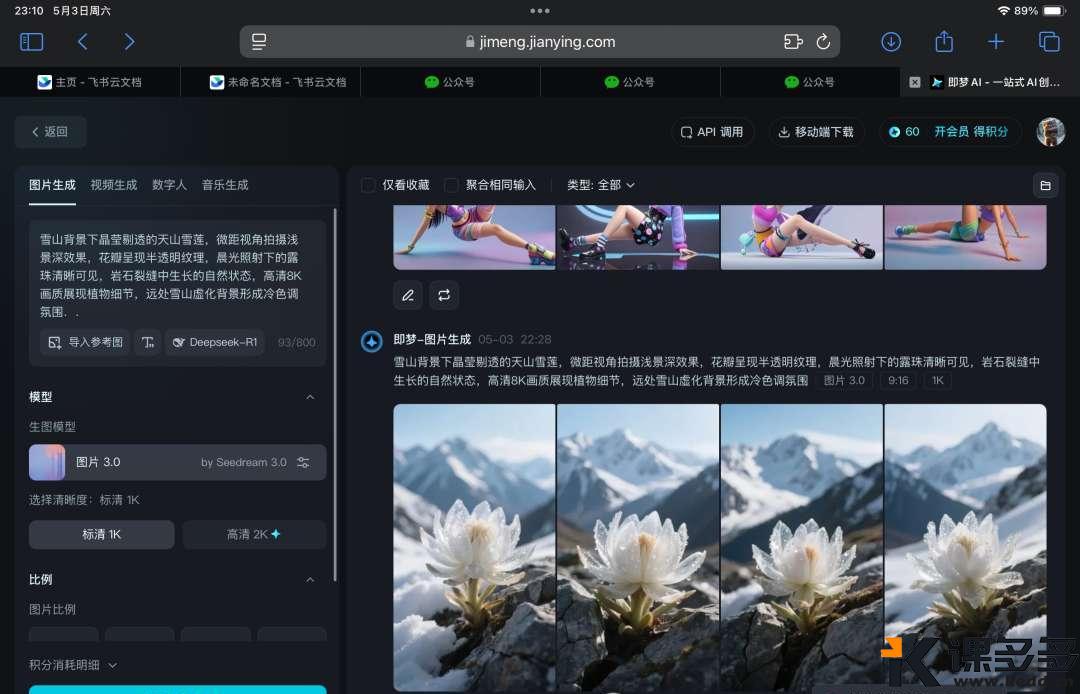The height and width of the screenshot is (694, 1080).
Task: Click the credits coin icon showing 60
Action: click(x=894, y=132)
